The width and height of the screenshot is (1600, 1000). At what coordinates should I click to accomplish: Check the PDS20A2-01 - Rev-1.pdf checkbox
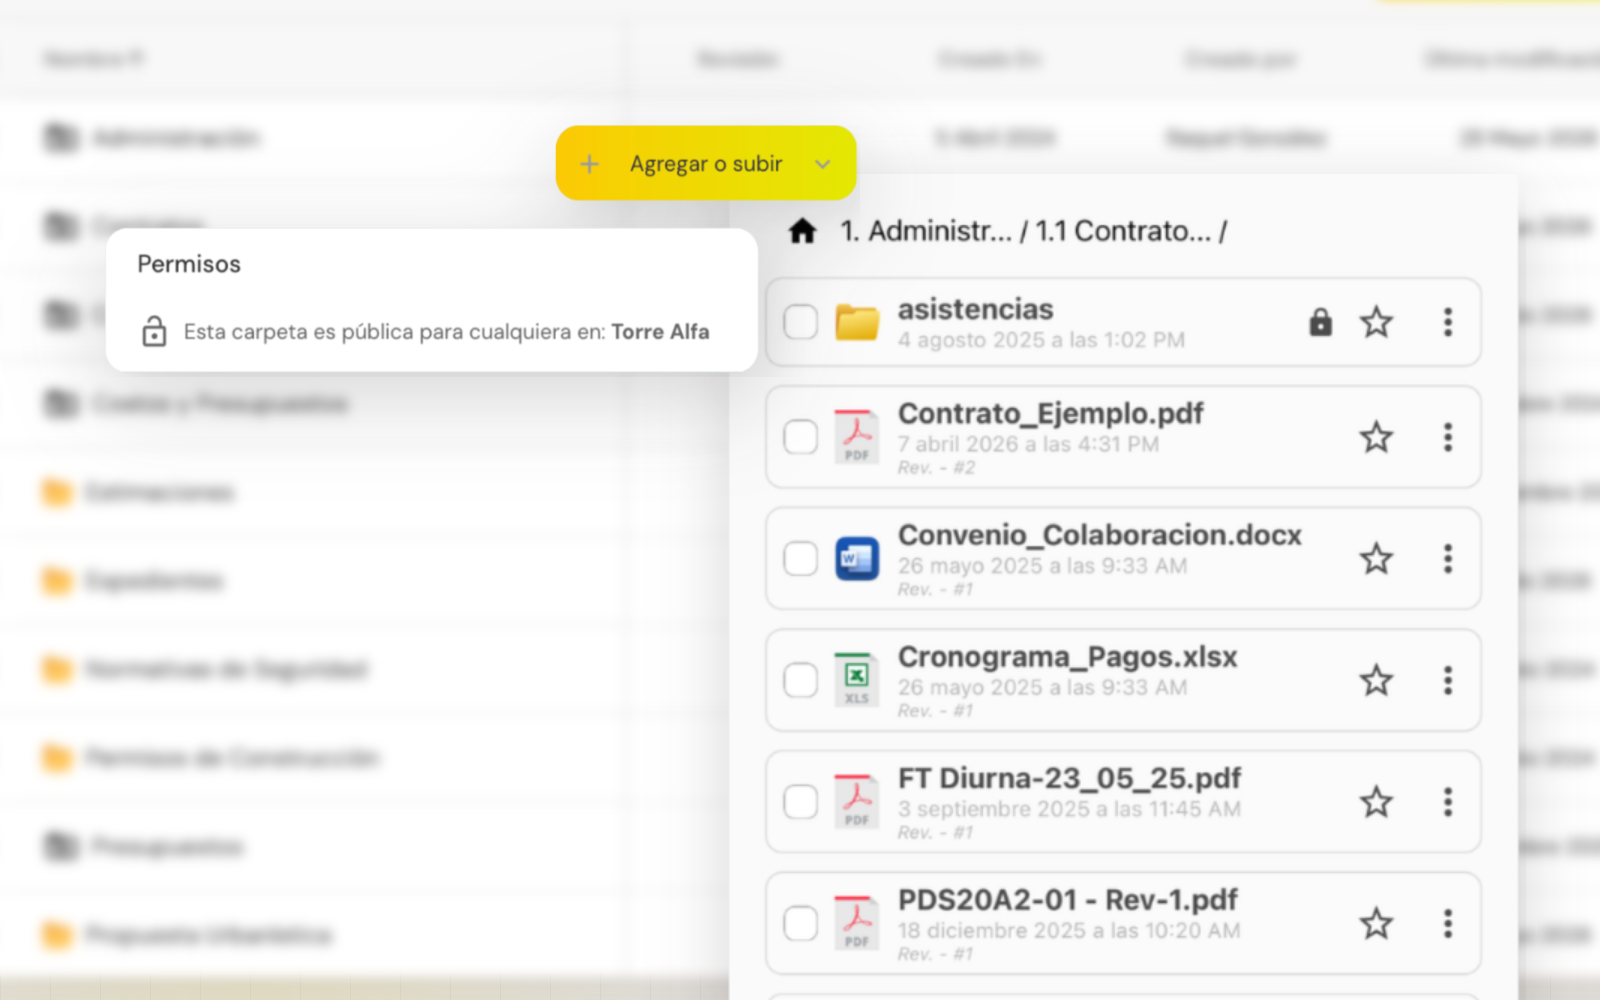pyautogui.click(x=800, y=923)
